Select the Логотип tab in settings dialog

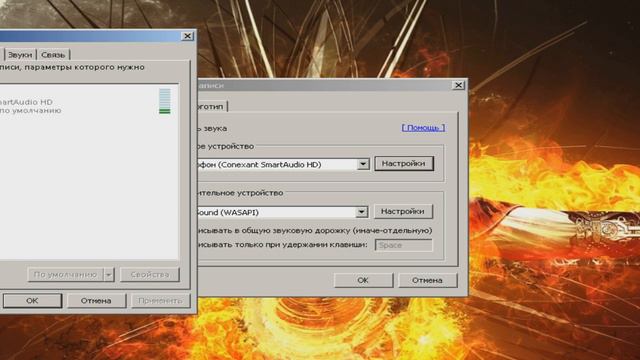[x=212, y=106]
